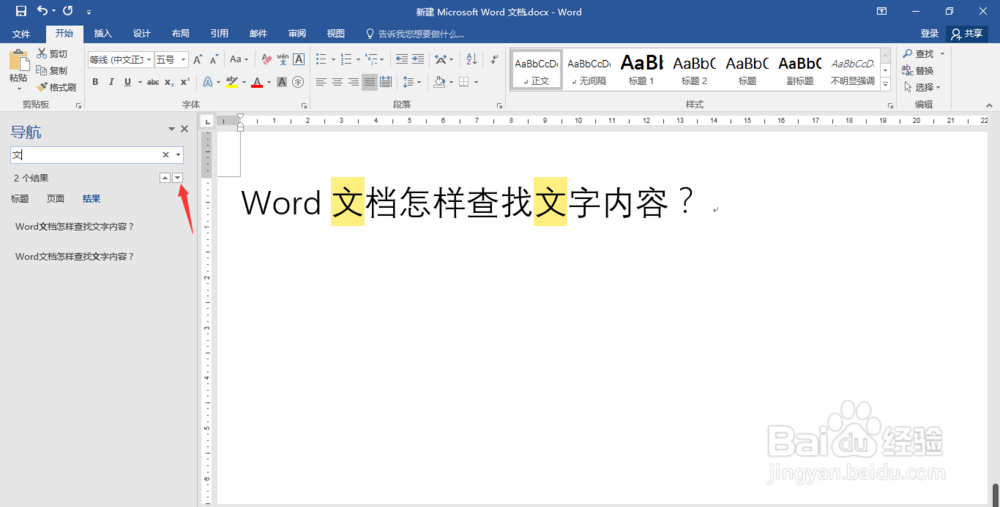Image resolution: width=1000 pixels, height=507 pixels.
Task: Click the Save icon in quick access toolbar
Action: (x=21, y=11)
